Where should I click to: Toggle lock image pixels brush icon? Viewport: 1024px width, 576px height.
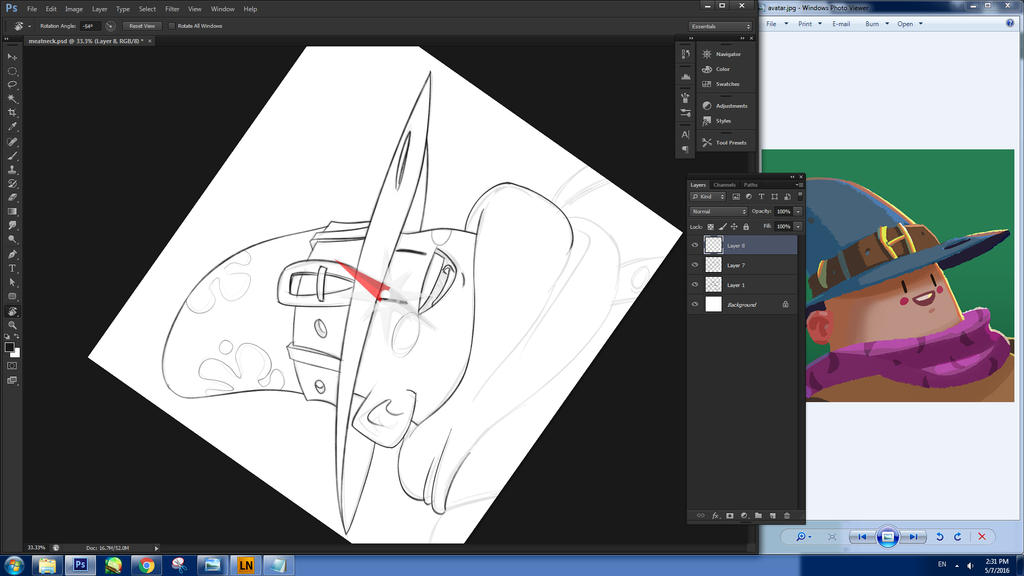pyautogui.click(x=722, y=227)
